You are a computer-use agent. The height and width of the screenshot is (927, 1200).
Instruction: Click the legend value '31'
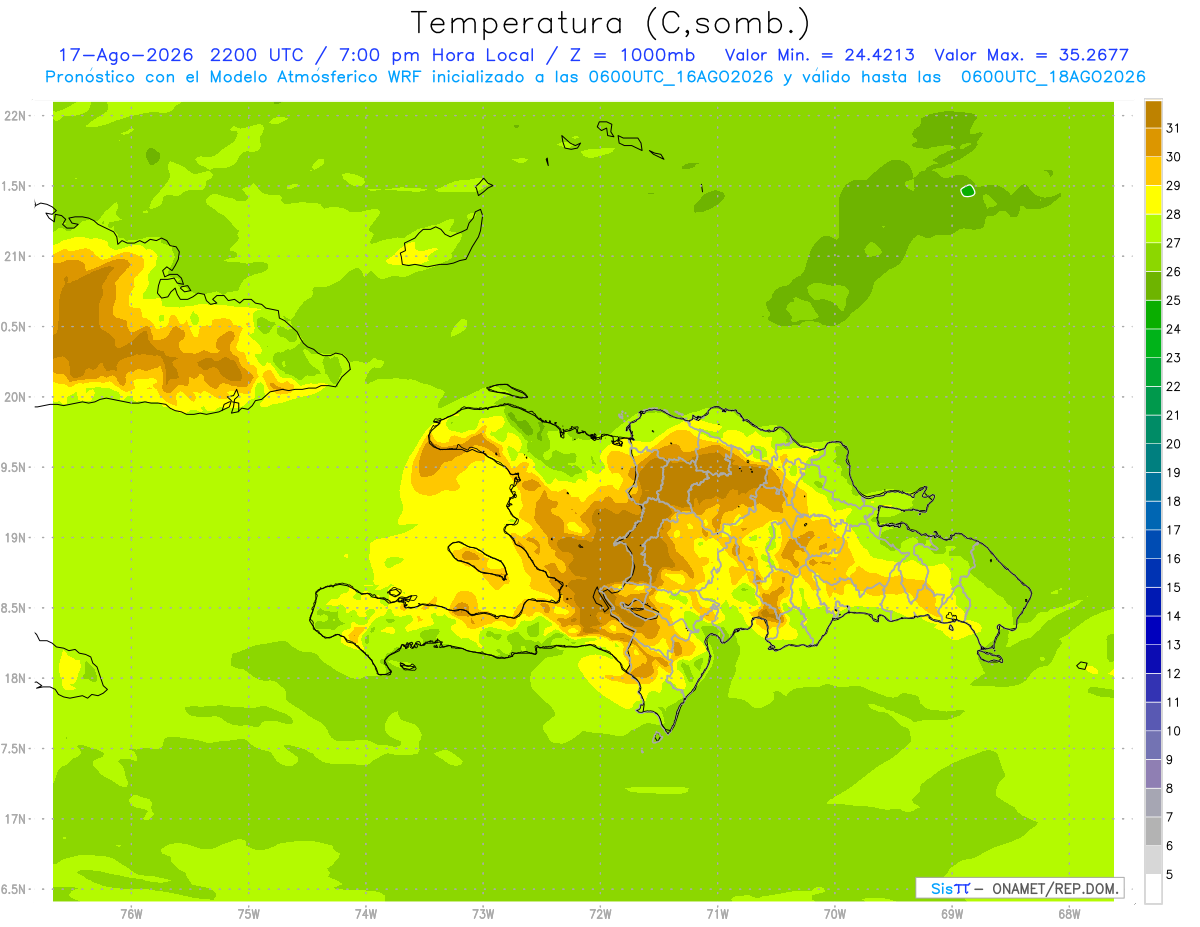pos(1173,128)
